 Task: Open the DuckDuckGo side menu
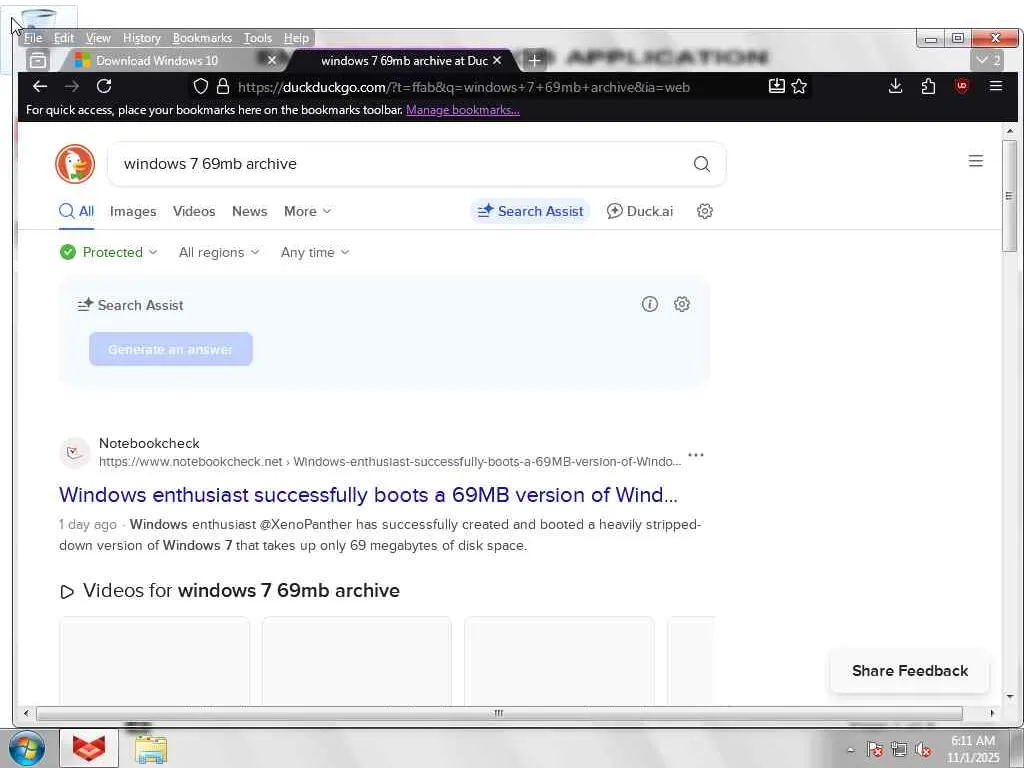click(x=976, y=161)
